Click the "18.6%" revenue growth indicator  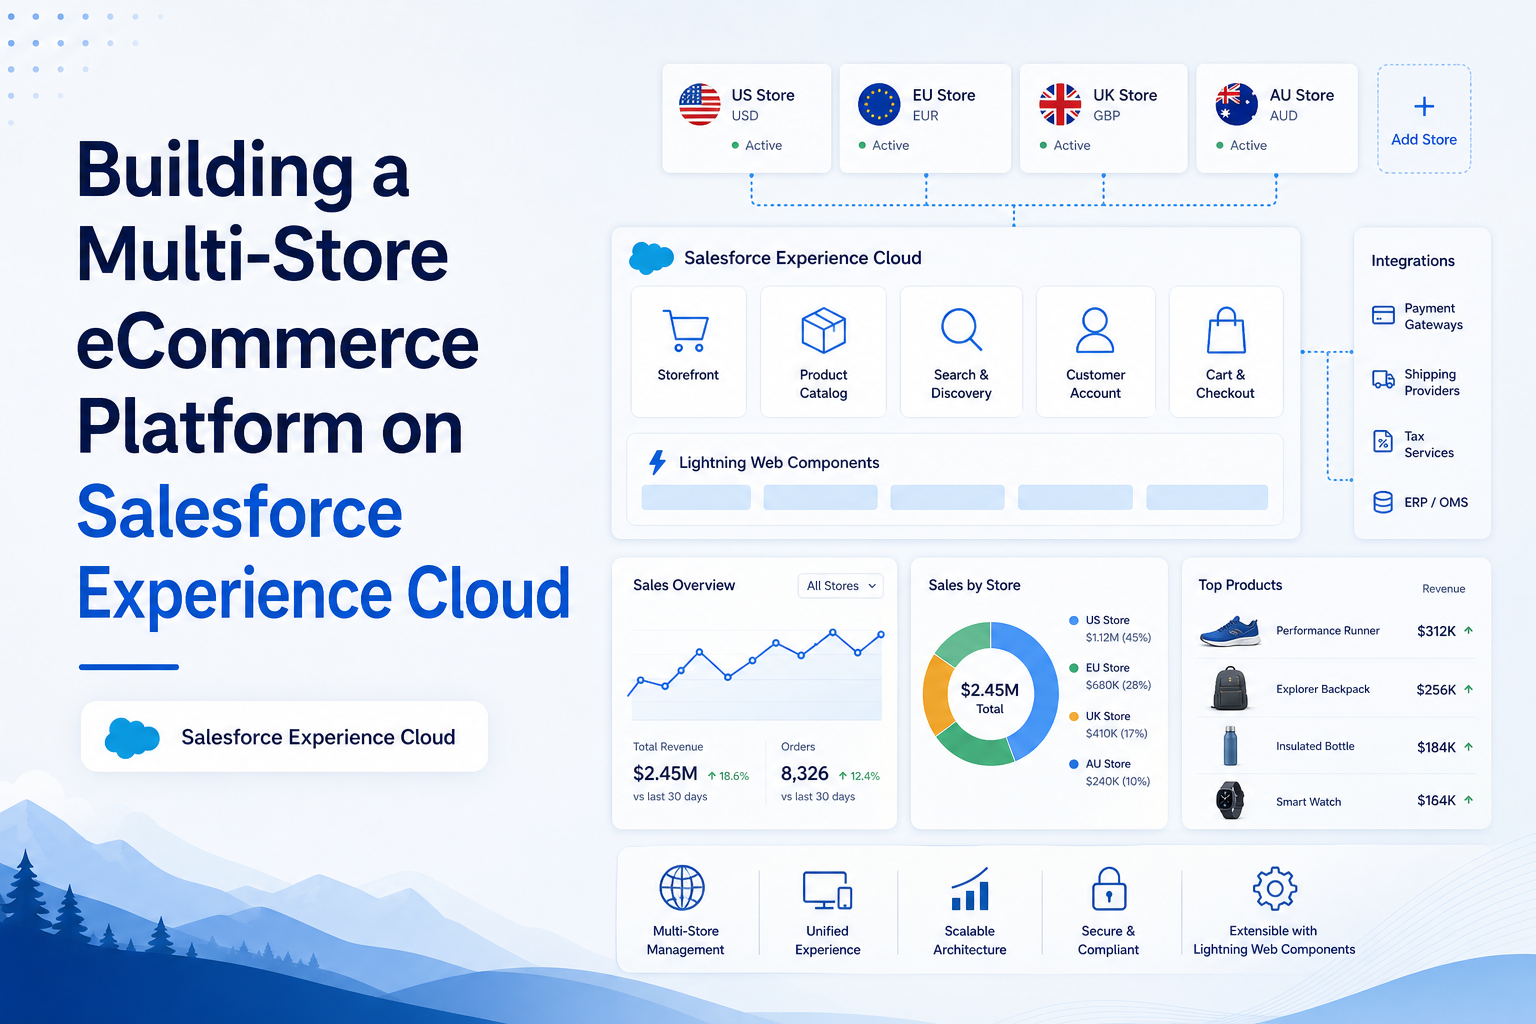point(728,776)
